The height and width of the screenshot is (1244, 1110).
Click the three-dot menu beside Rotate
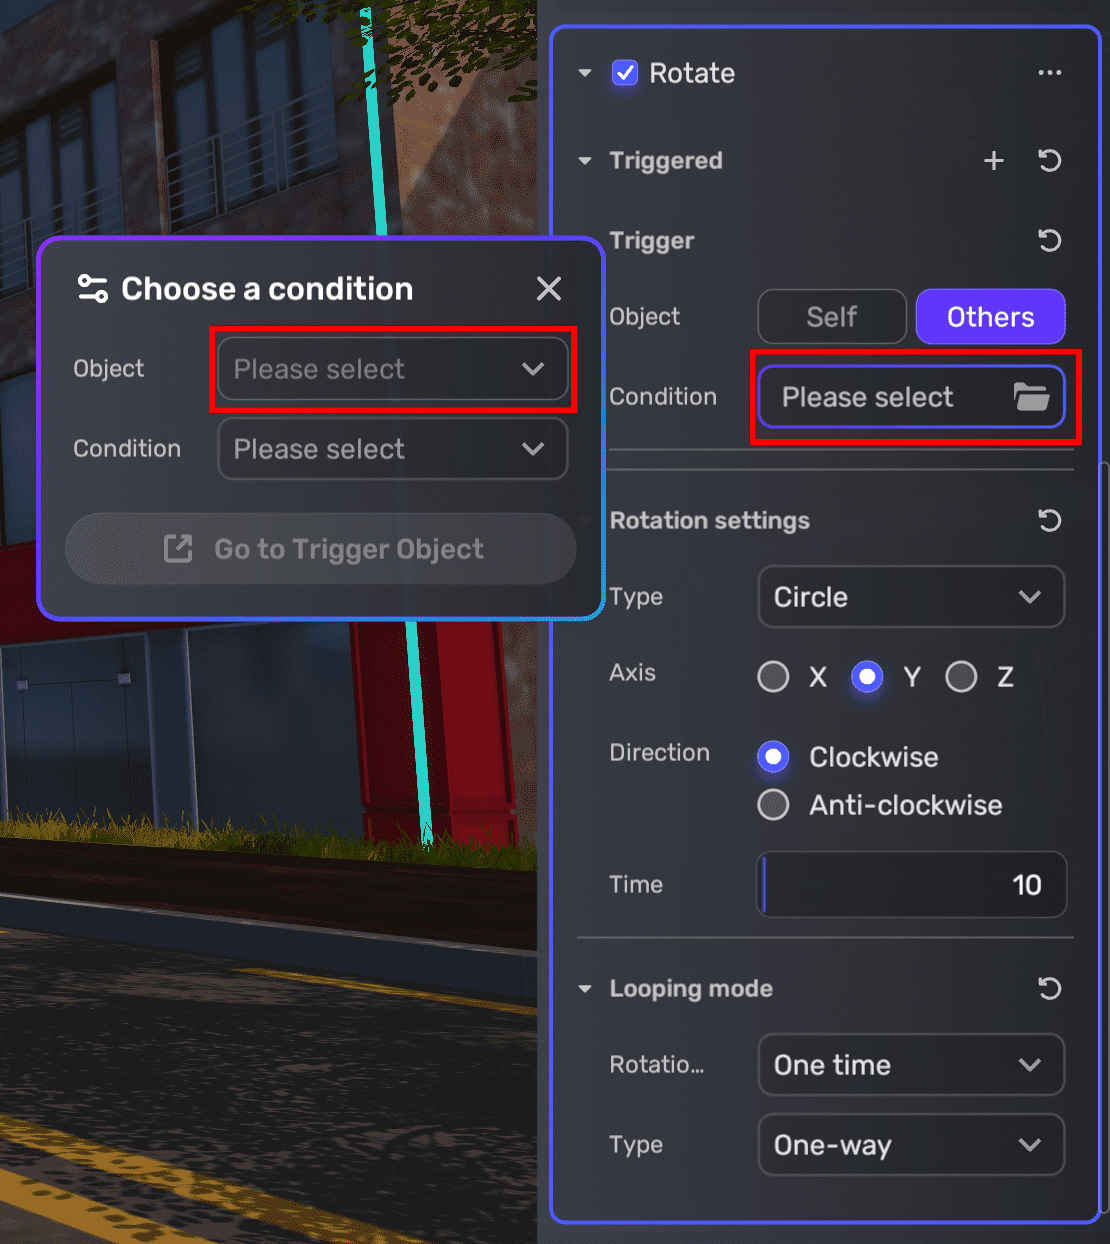(1049, 73)
